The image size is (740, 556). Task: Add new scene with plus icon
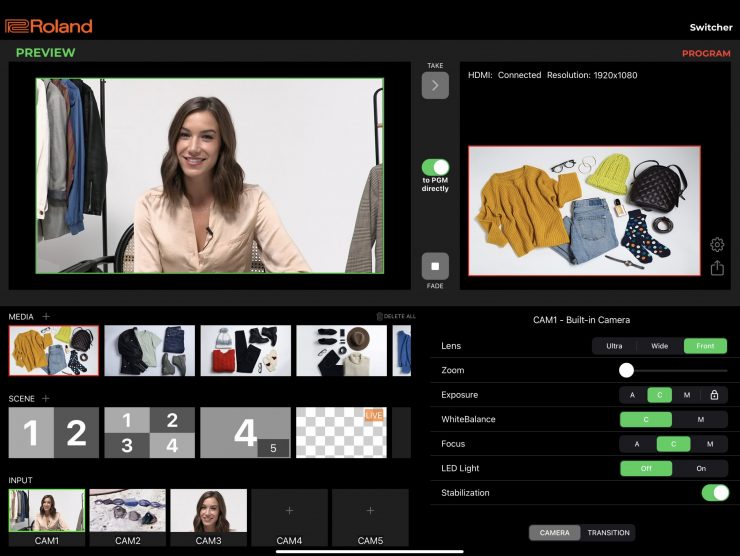(x=45, y=398)
